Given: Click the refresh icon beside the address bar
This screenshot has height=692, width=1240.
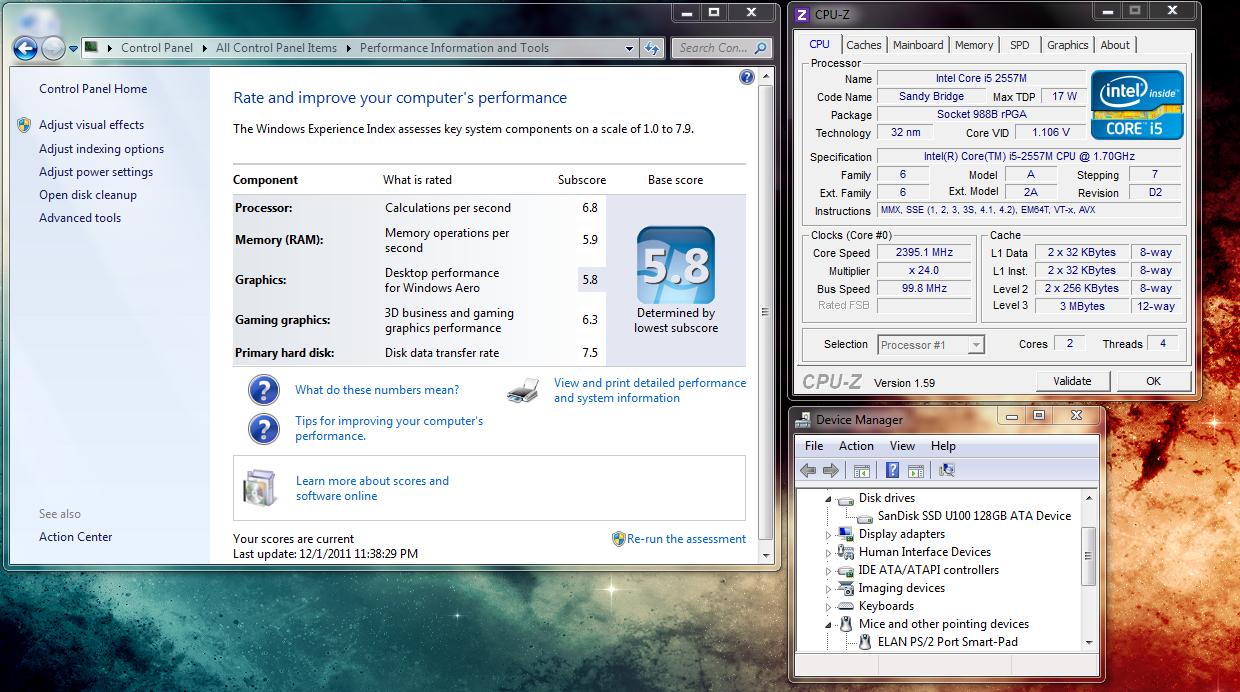Looking at the screenshot, I should coord(652,47).
